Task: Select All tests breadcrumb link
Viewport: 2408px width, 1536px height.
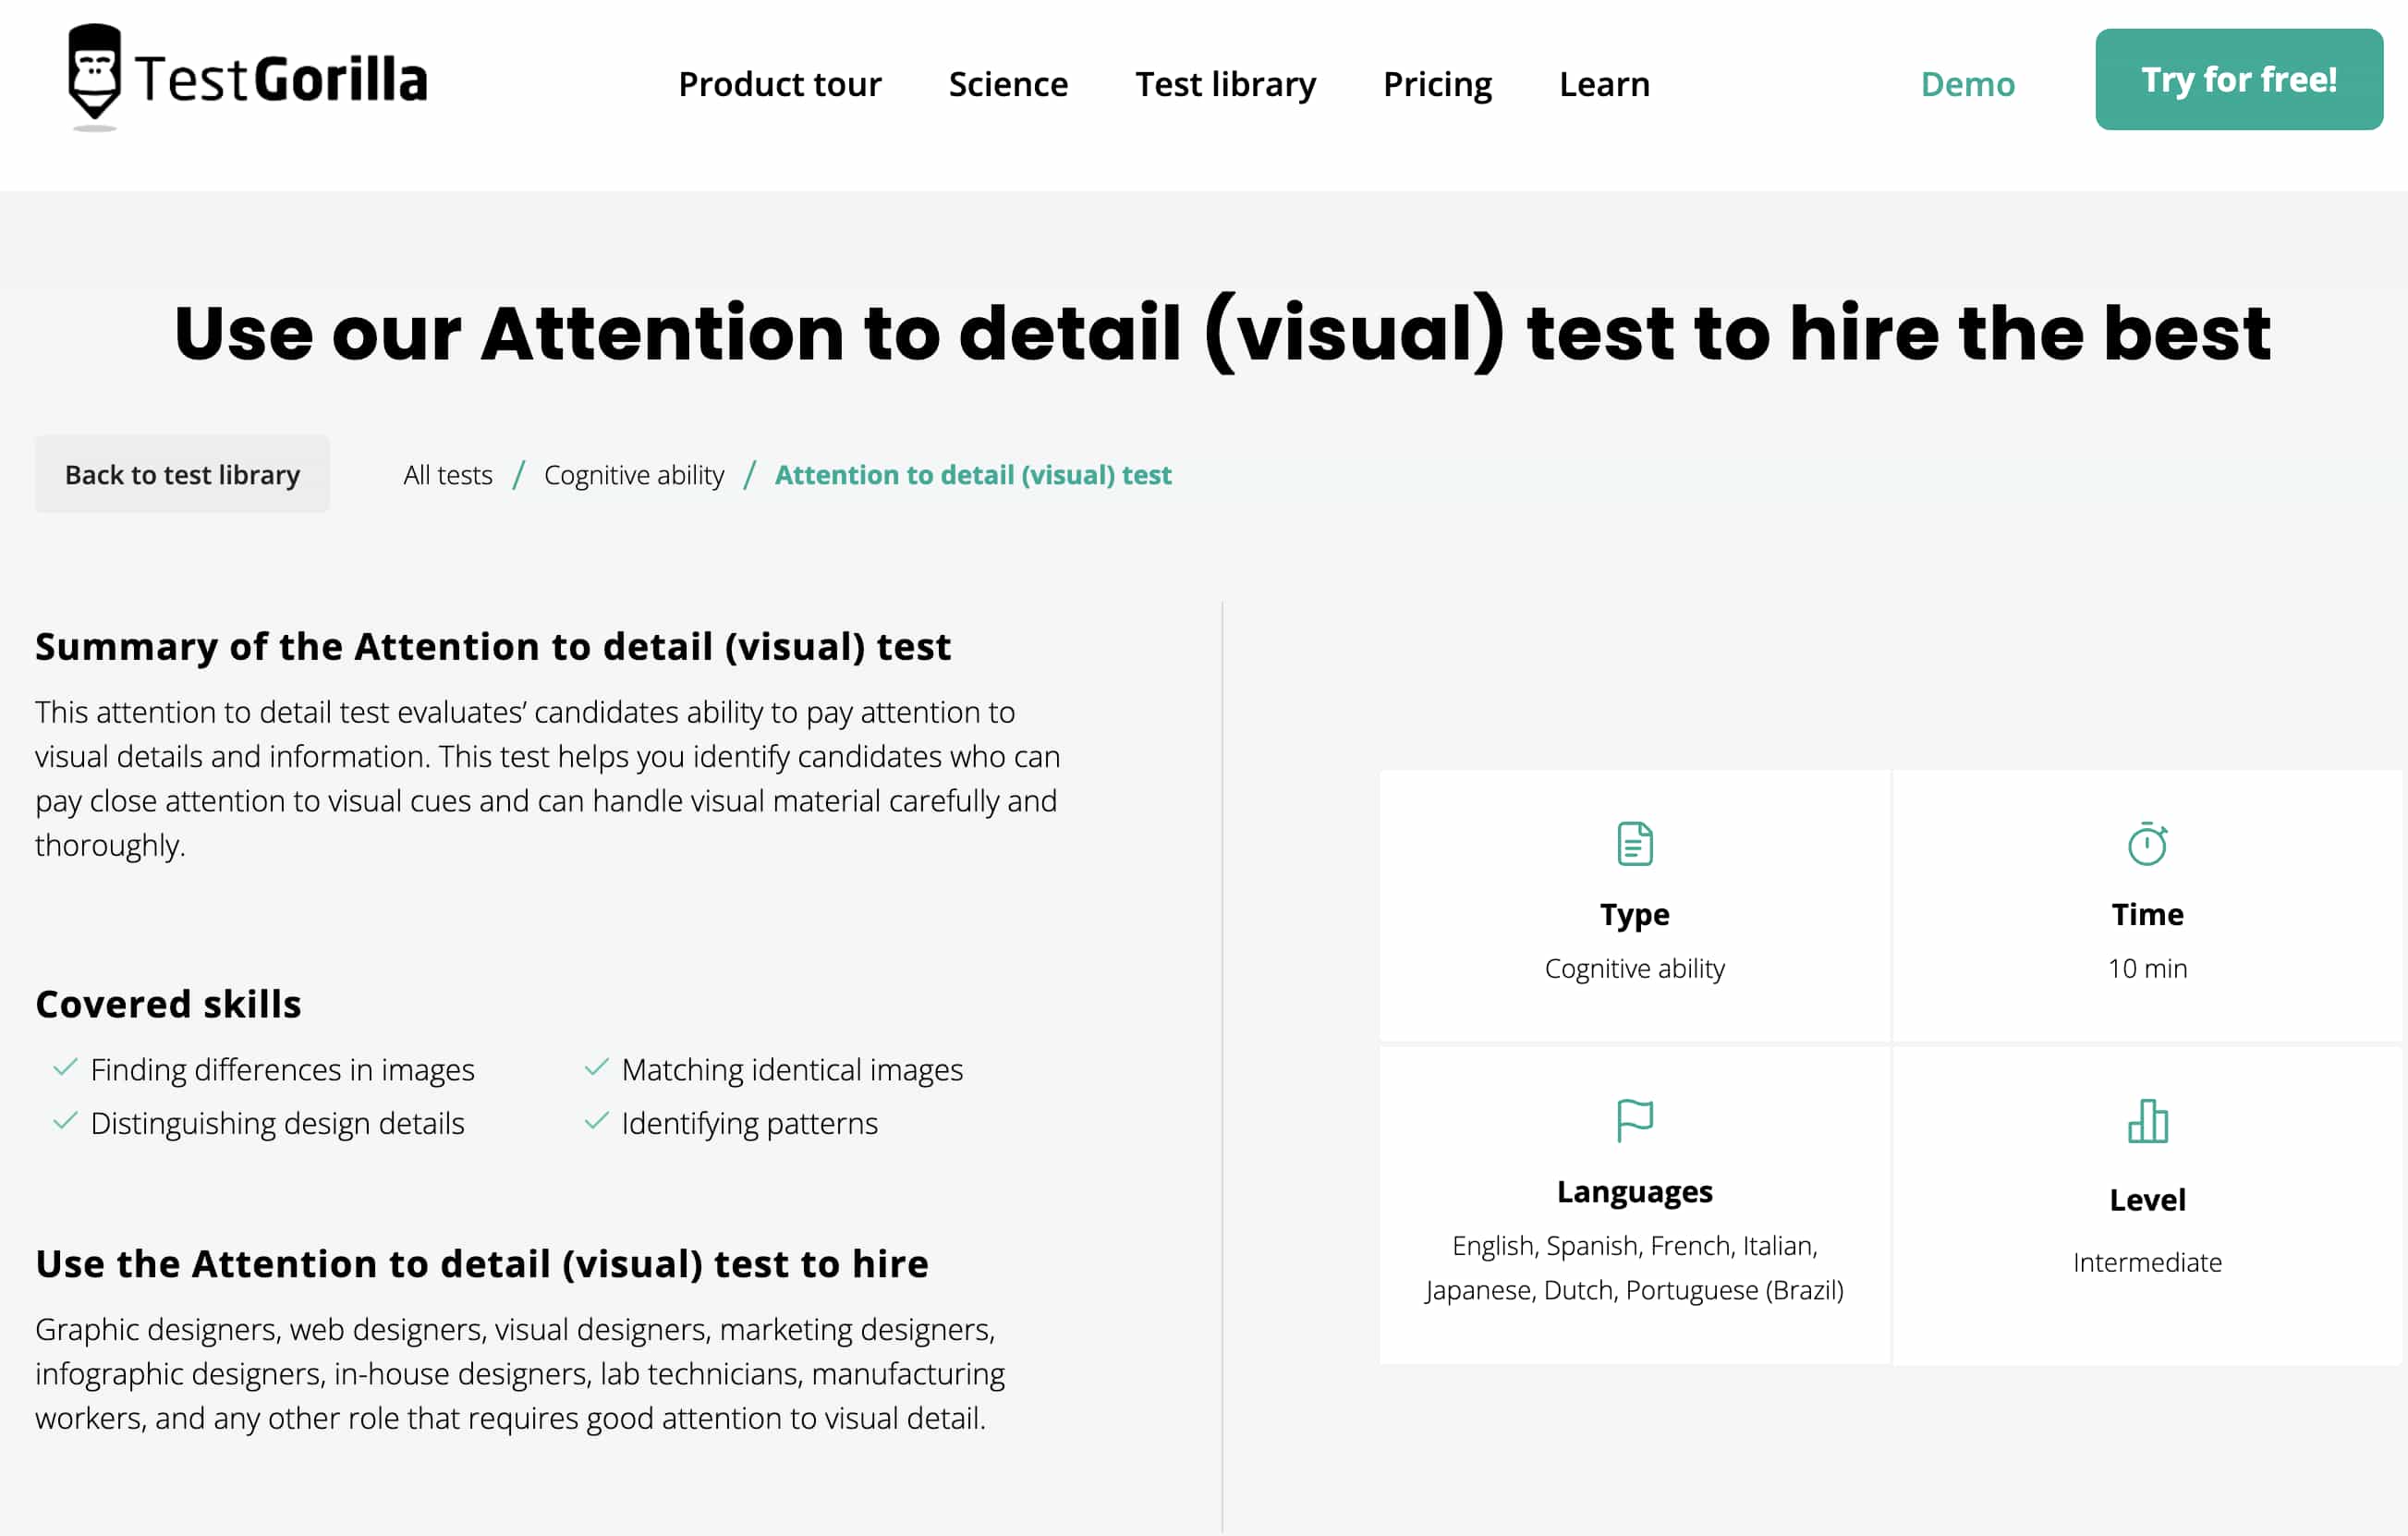Action: click(x=447, y=475)
